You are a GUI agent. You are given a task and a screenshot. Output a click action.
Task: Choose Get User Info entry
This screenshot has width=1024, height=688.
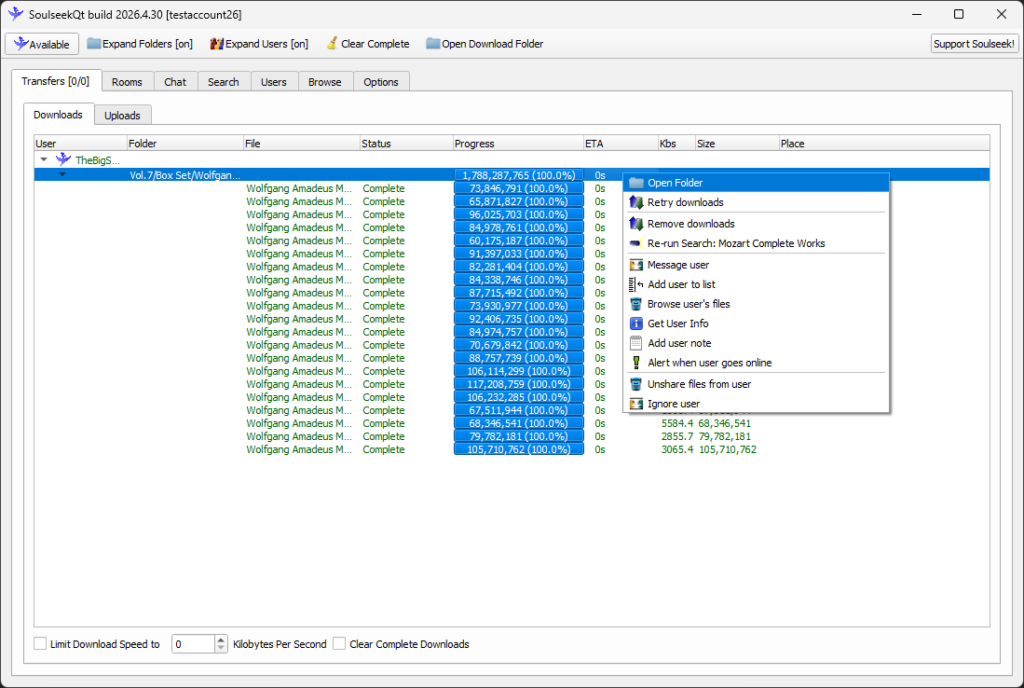756,324
